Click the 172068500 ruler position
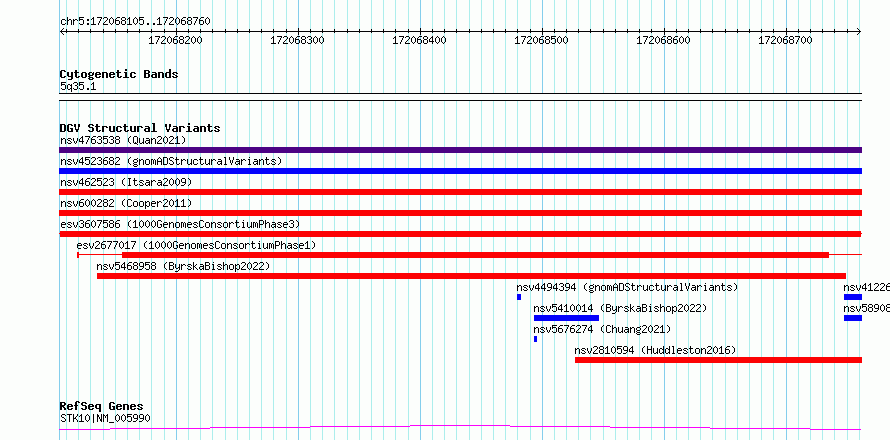 coord(541,40)
